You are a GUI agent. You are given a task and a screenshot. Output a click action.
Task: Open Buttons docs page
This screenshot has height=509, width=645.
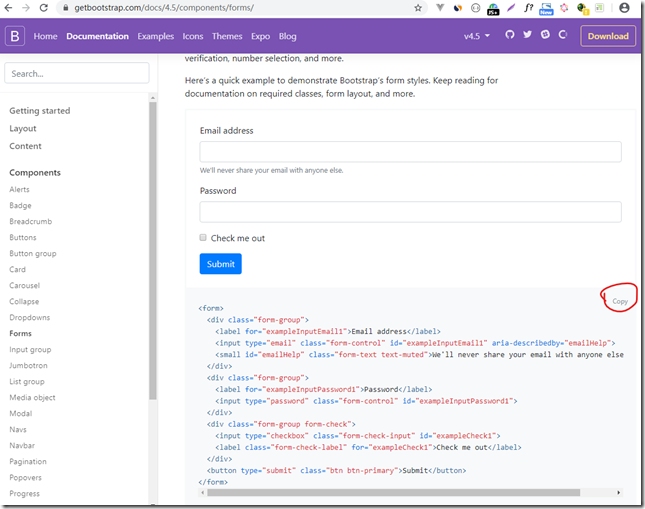(x=23, y=237)
